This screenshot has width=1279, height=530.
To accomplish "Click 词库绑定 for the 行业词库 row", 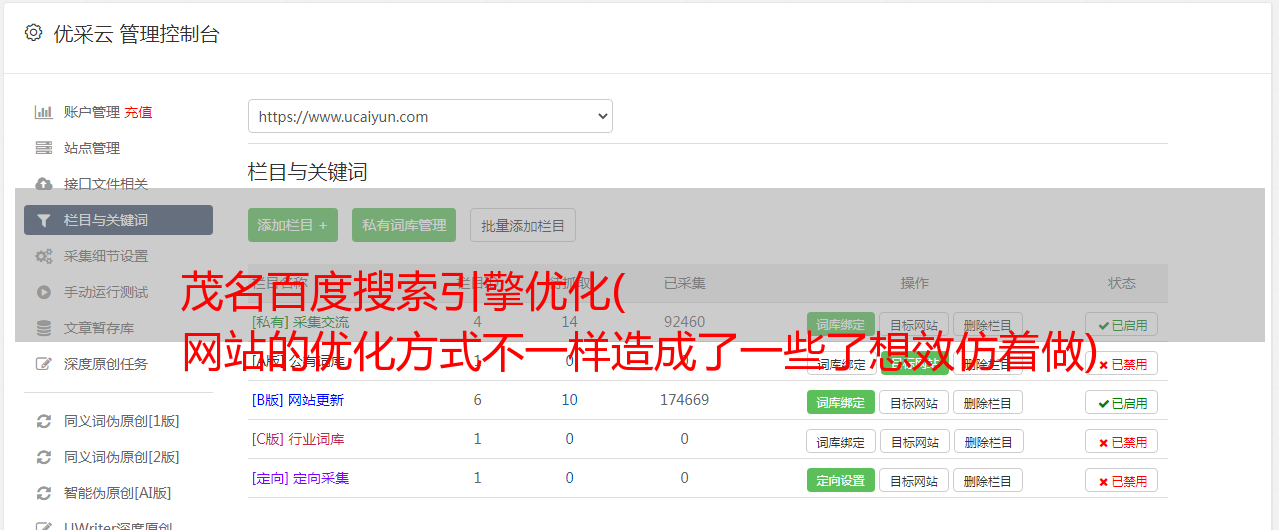I will coord(840,441).
